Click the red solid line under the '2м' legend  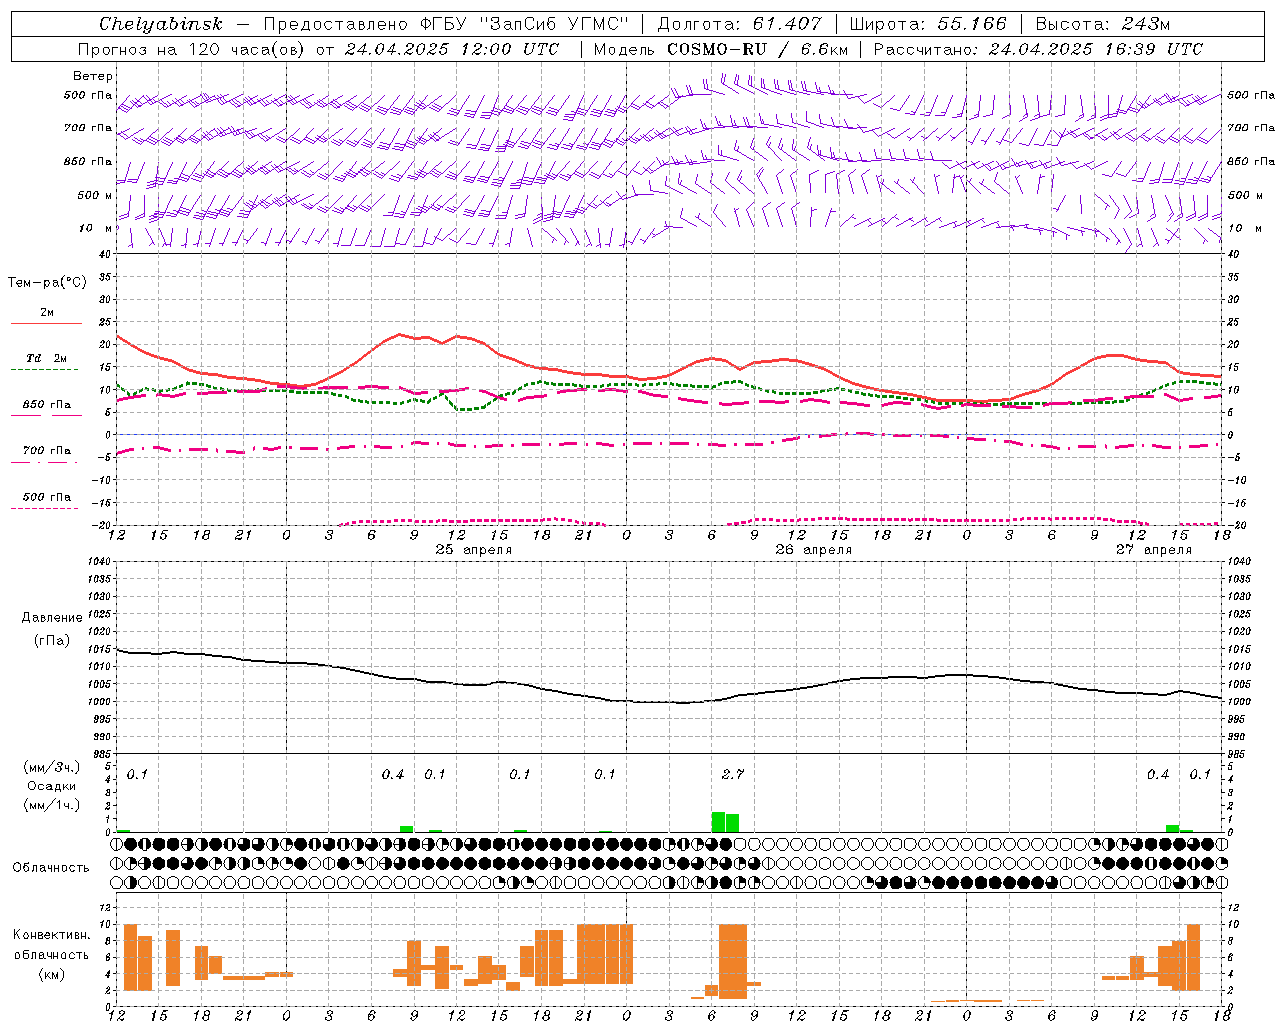click(46, 323)
